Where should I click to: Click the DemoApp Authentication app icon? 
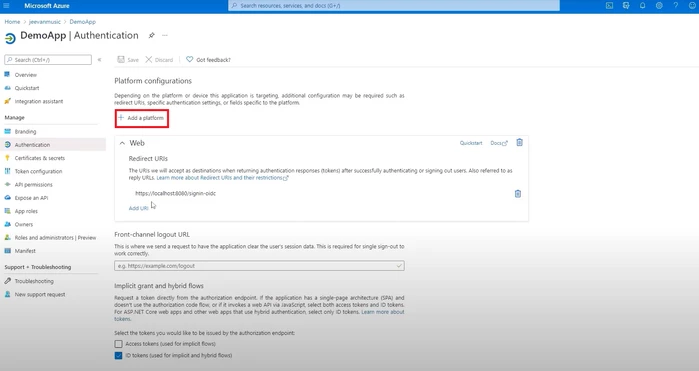10,38
